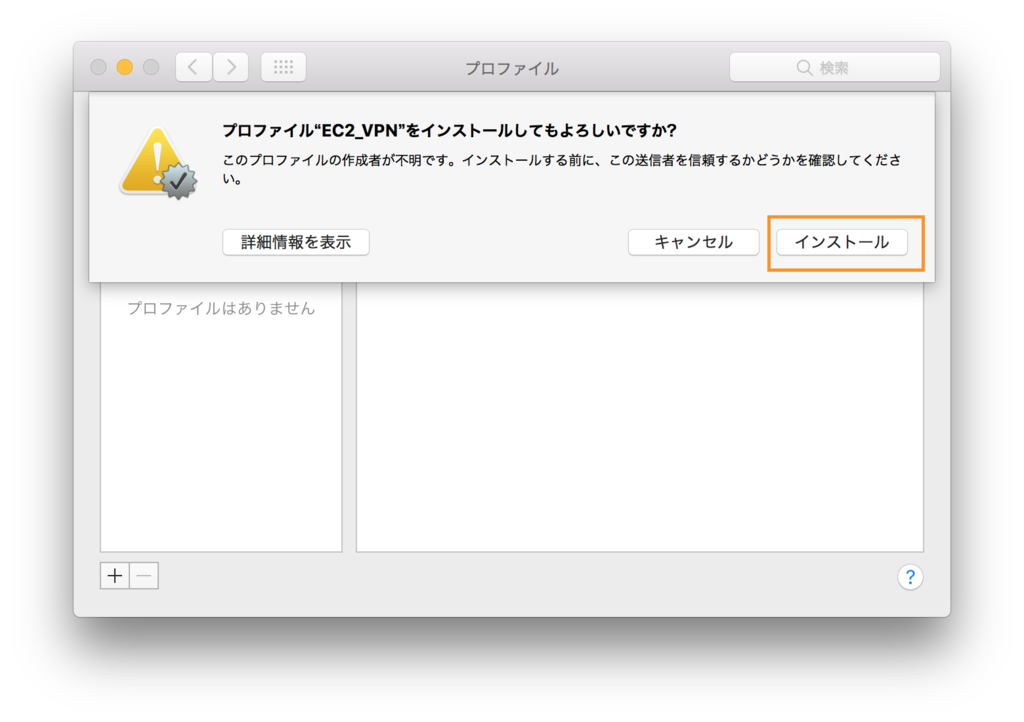Show all preferences grid icon
This screenshot has width=1024, height=722.
click(283, 67)
